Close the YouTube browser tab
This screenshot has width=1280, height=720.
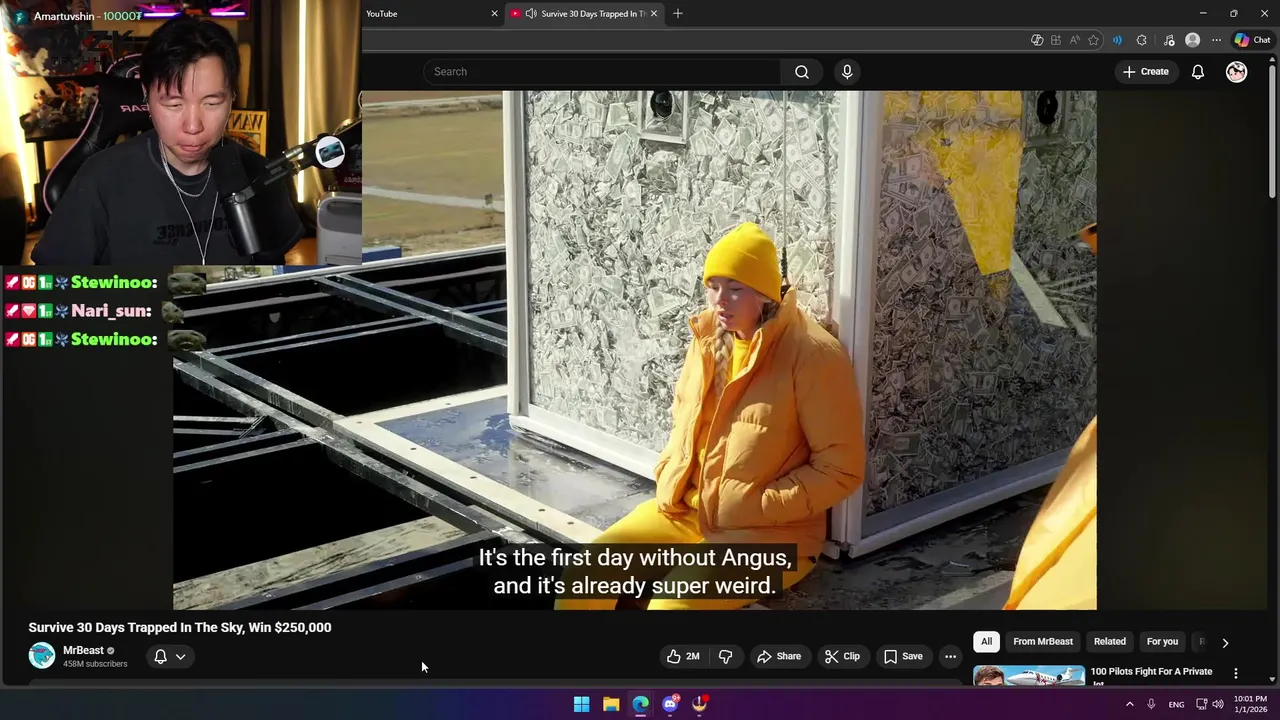coord(494,14)
